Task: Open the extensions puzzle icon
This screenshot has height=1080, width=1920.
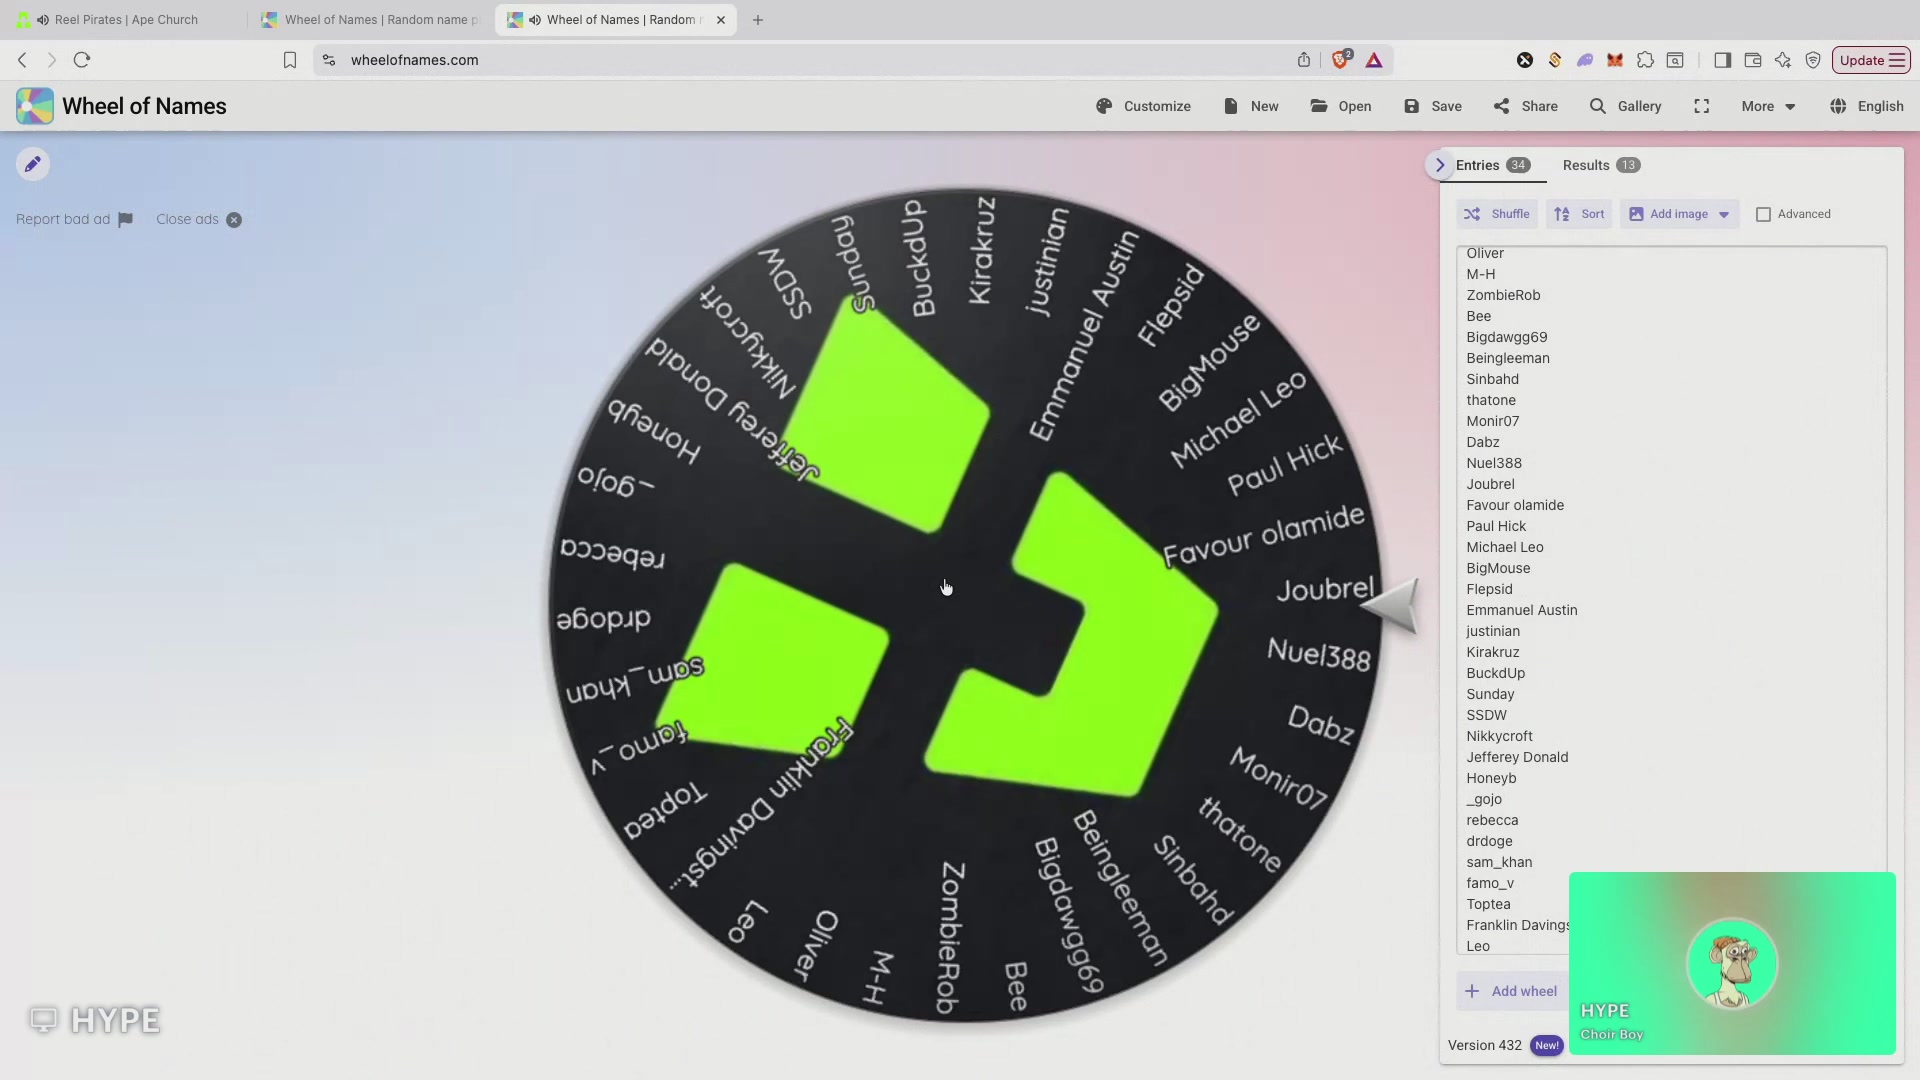Action: click(1645, 60)
